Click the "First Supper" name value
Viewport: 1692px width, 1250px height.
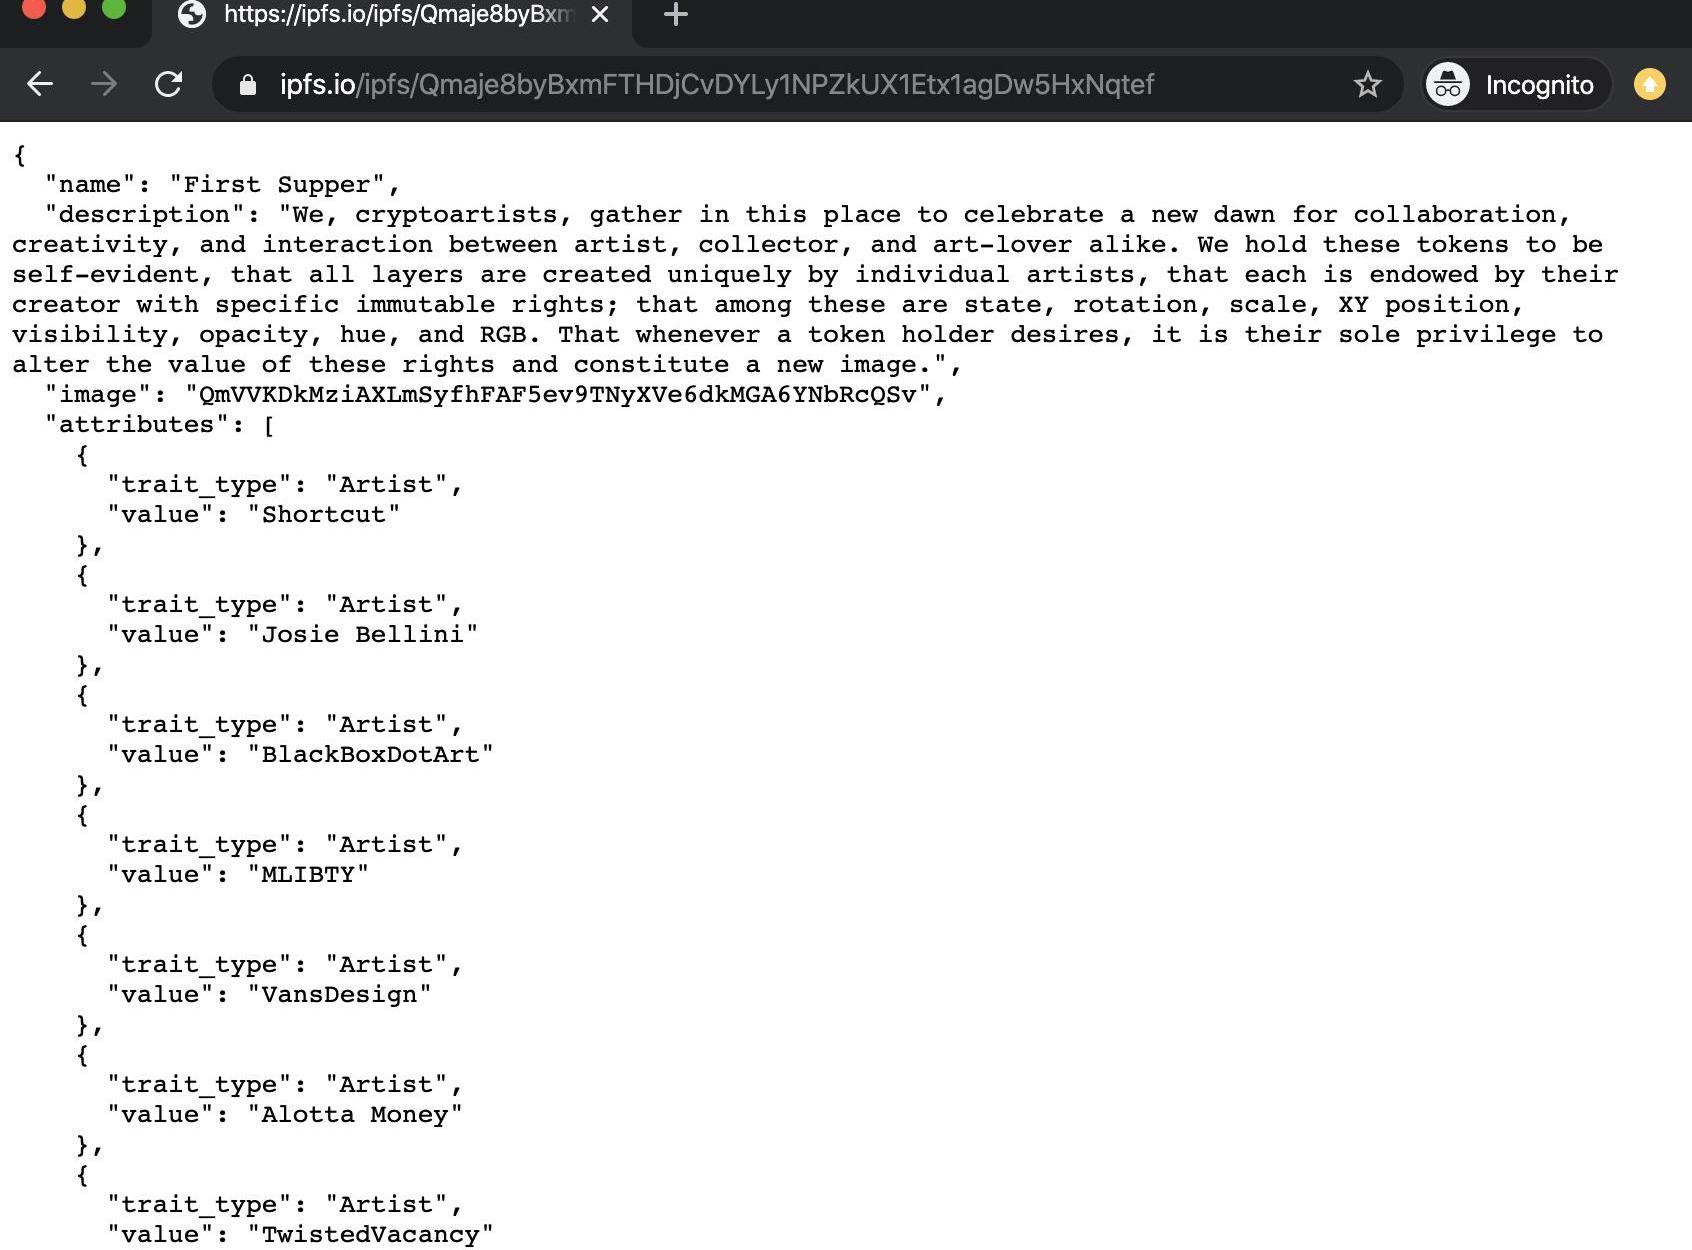pos(277,185)
